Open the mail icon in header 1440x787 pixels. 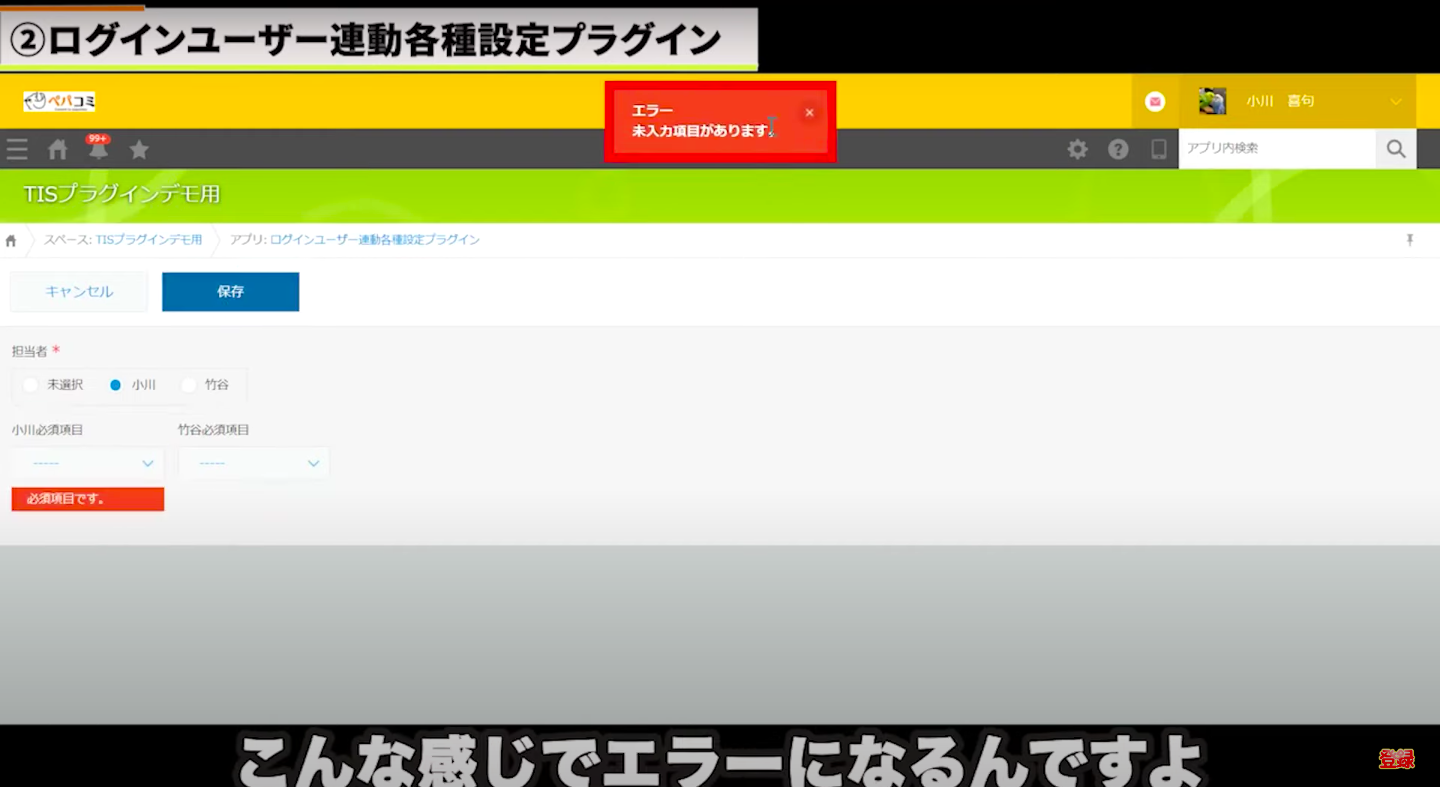(1155, 101)
